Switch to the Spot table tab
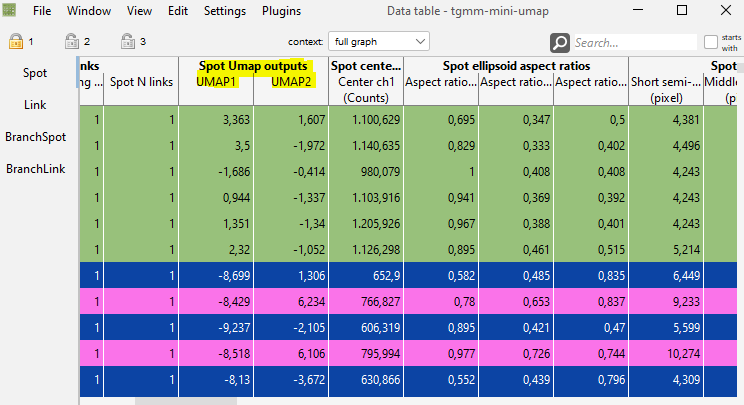Image resolution: width=744 pixels, height=405 pixels. coord(35,73)
